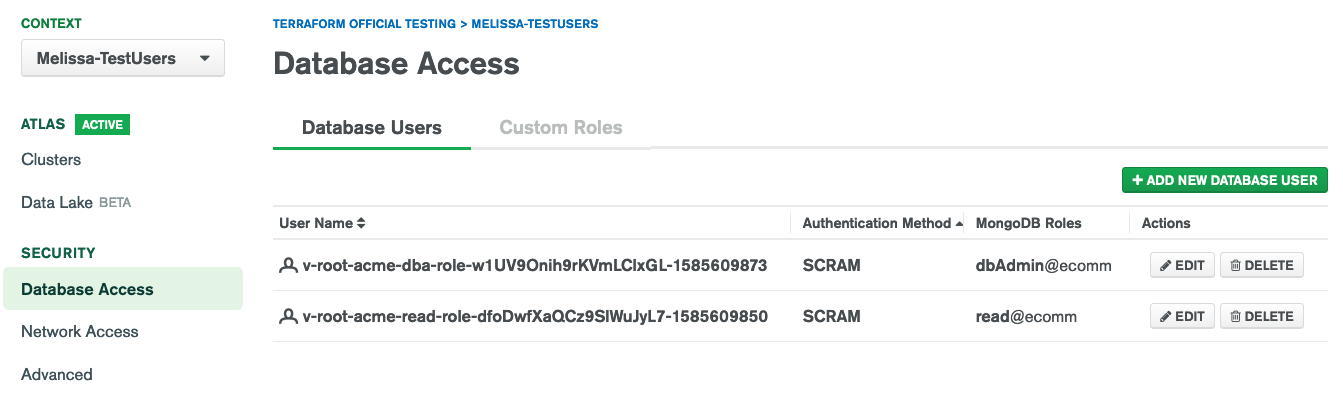This screenshot has width=1343, height=402.
Task: Edit the read-role database user
Action: (x=1182, y=316)
